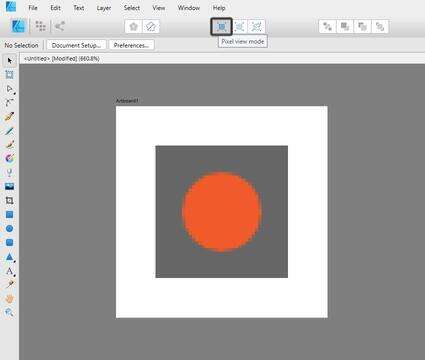Open the Text menu
Screen dimensions: 425x360
coord(79,8)
